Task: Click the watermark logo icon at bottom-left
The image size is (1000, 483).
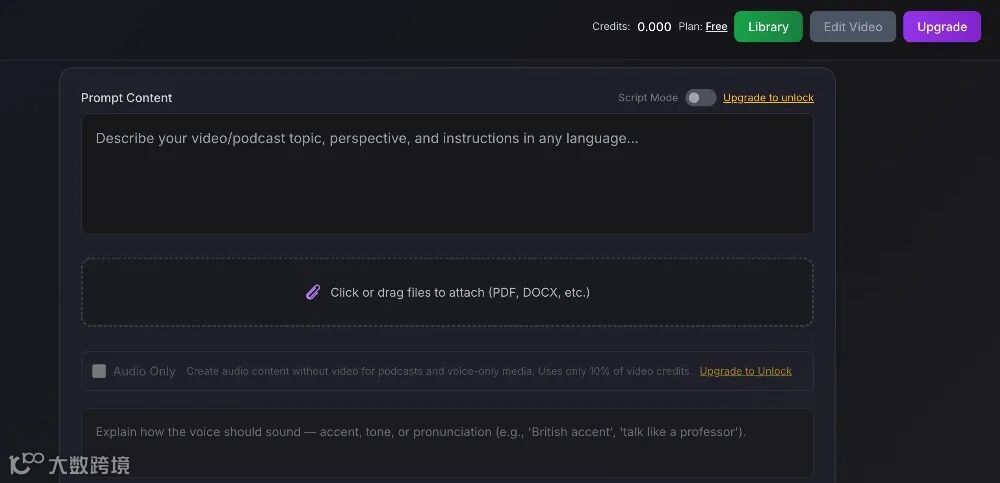Action: tap(26, 464)
